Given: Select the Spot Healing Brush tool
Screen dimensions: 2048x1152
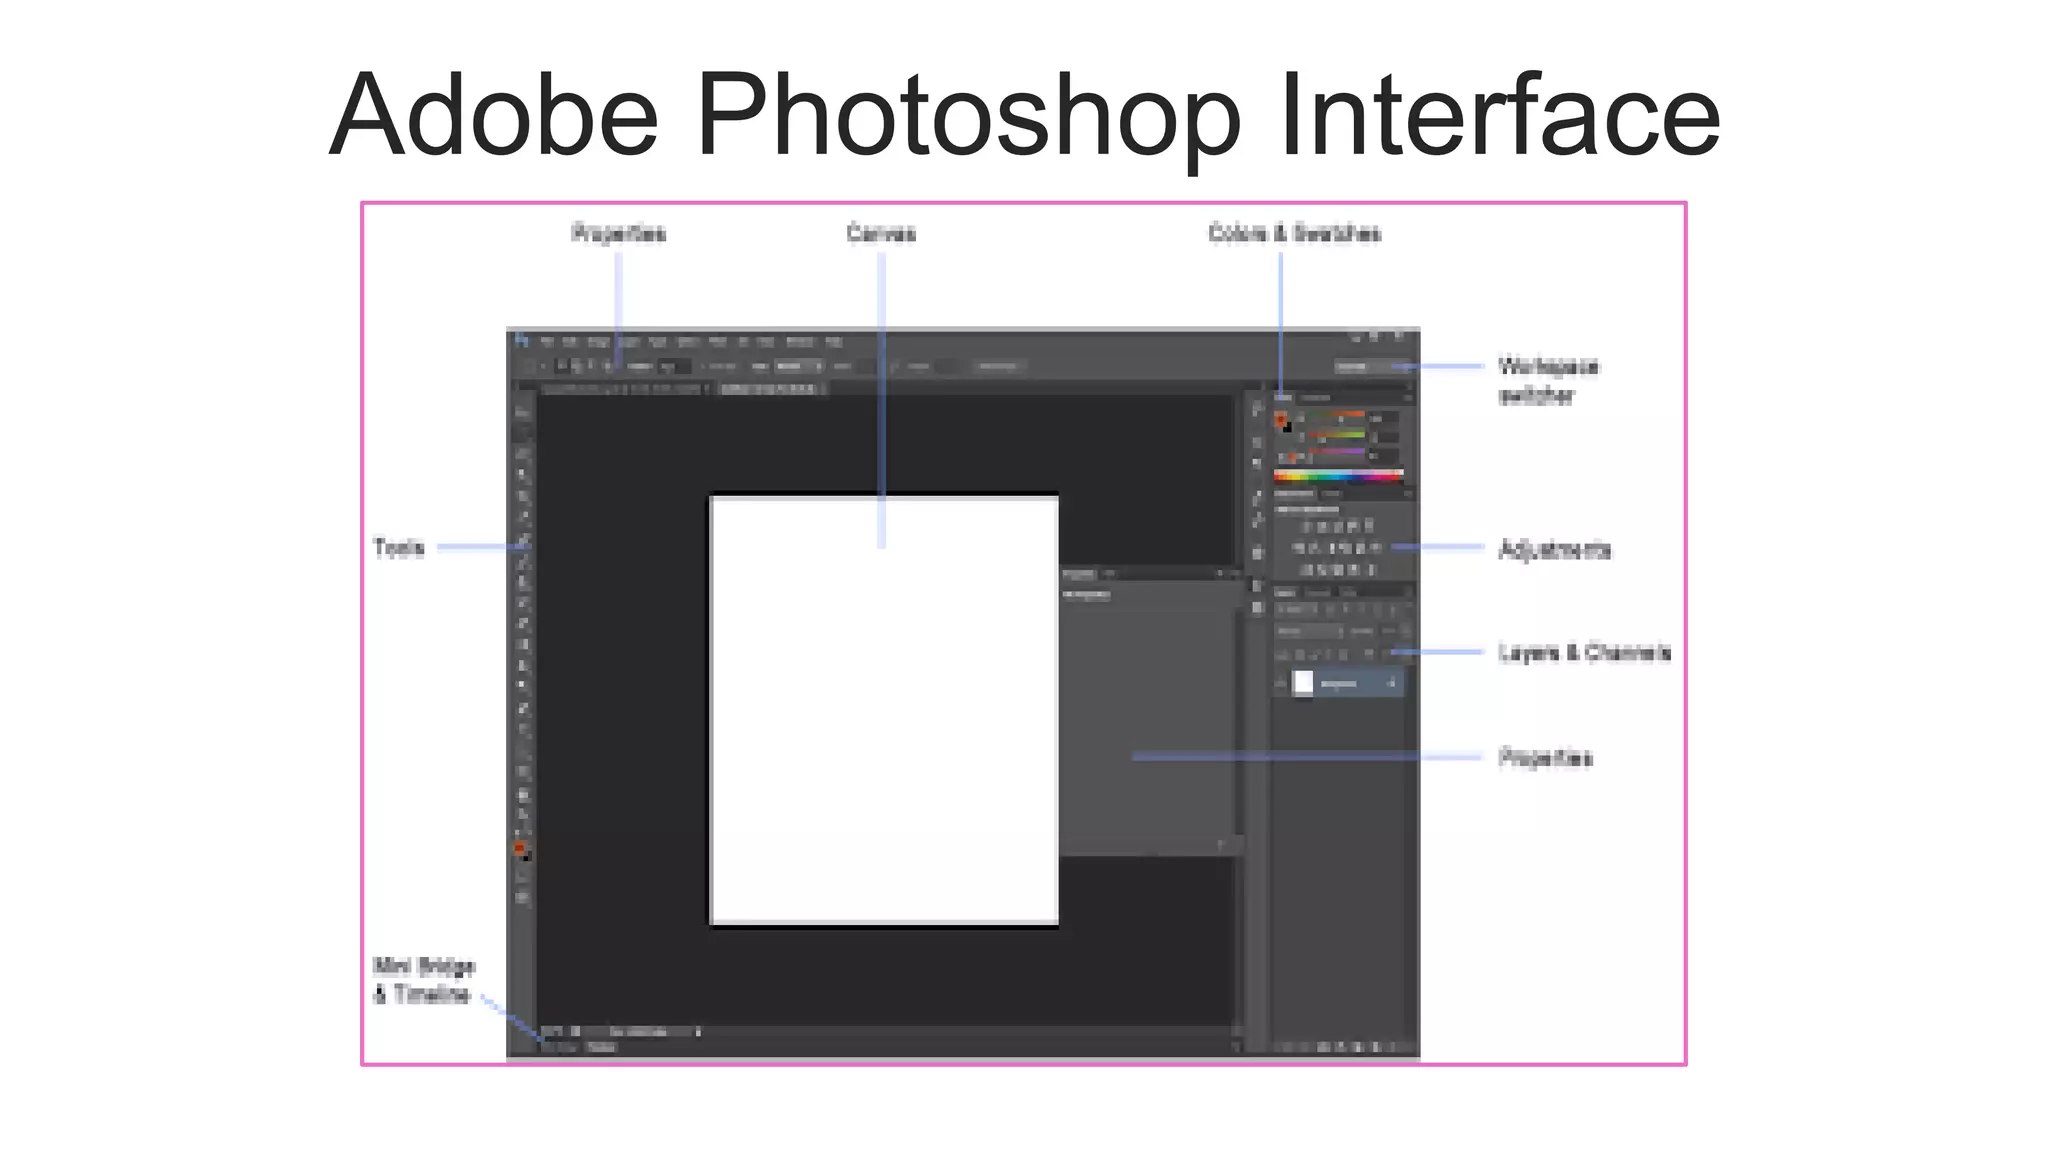Looking at the screenshot, I should [522, 539].
